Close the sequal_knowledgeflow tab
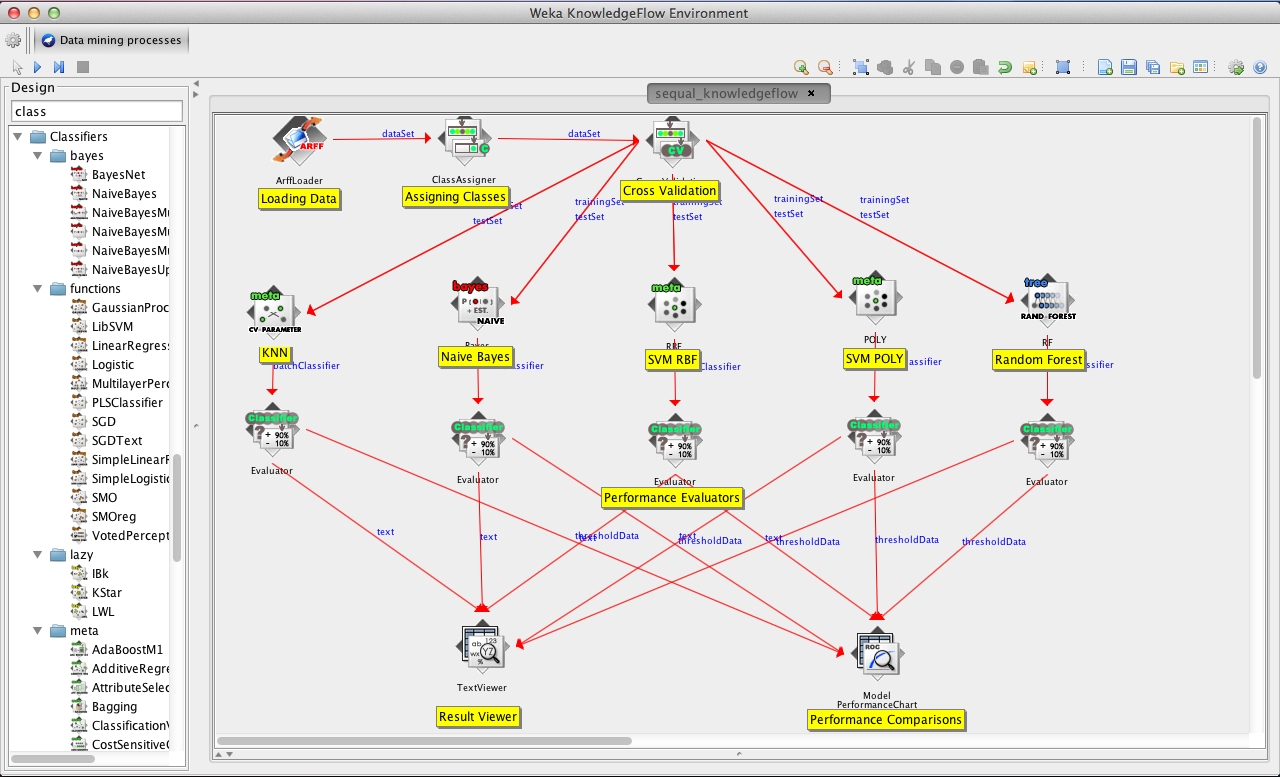This screenshot has width=1280, height=777. click(x=811, y=93)
